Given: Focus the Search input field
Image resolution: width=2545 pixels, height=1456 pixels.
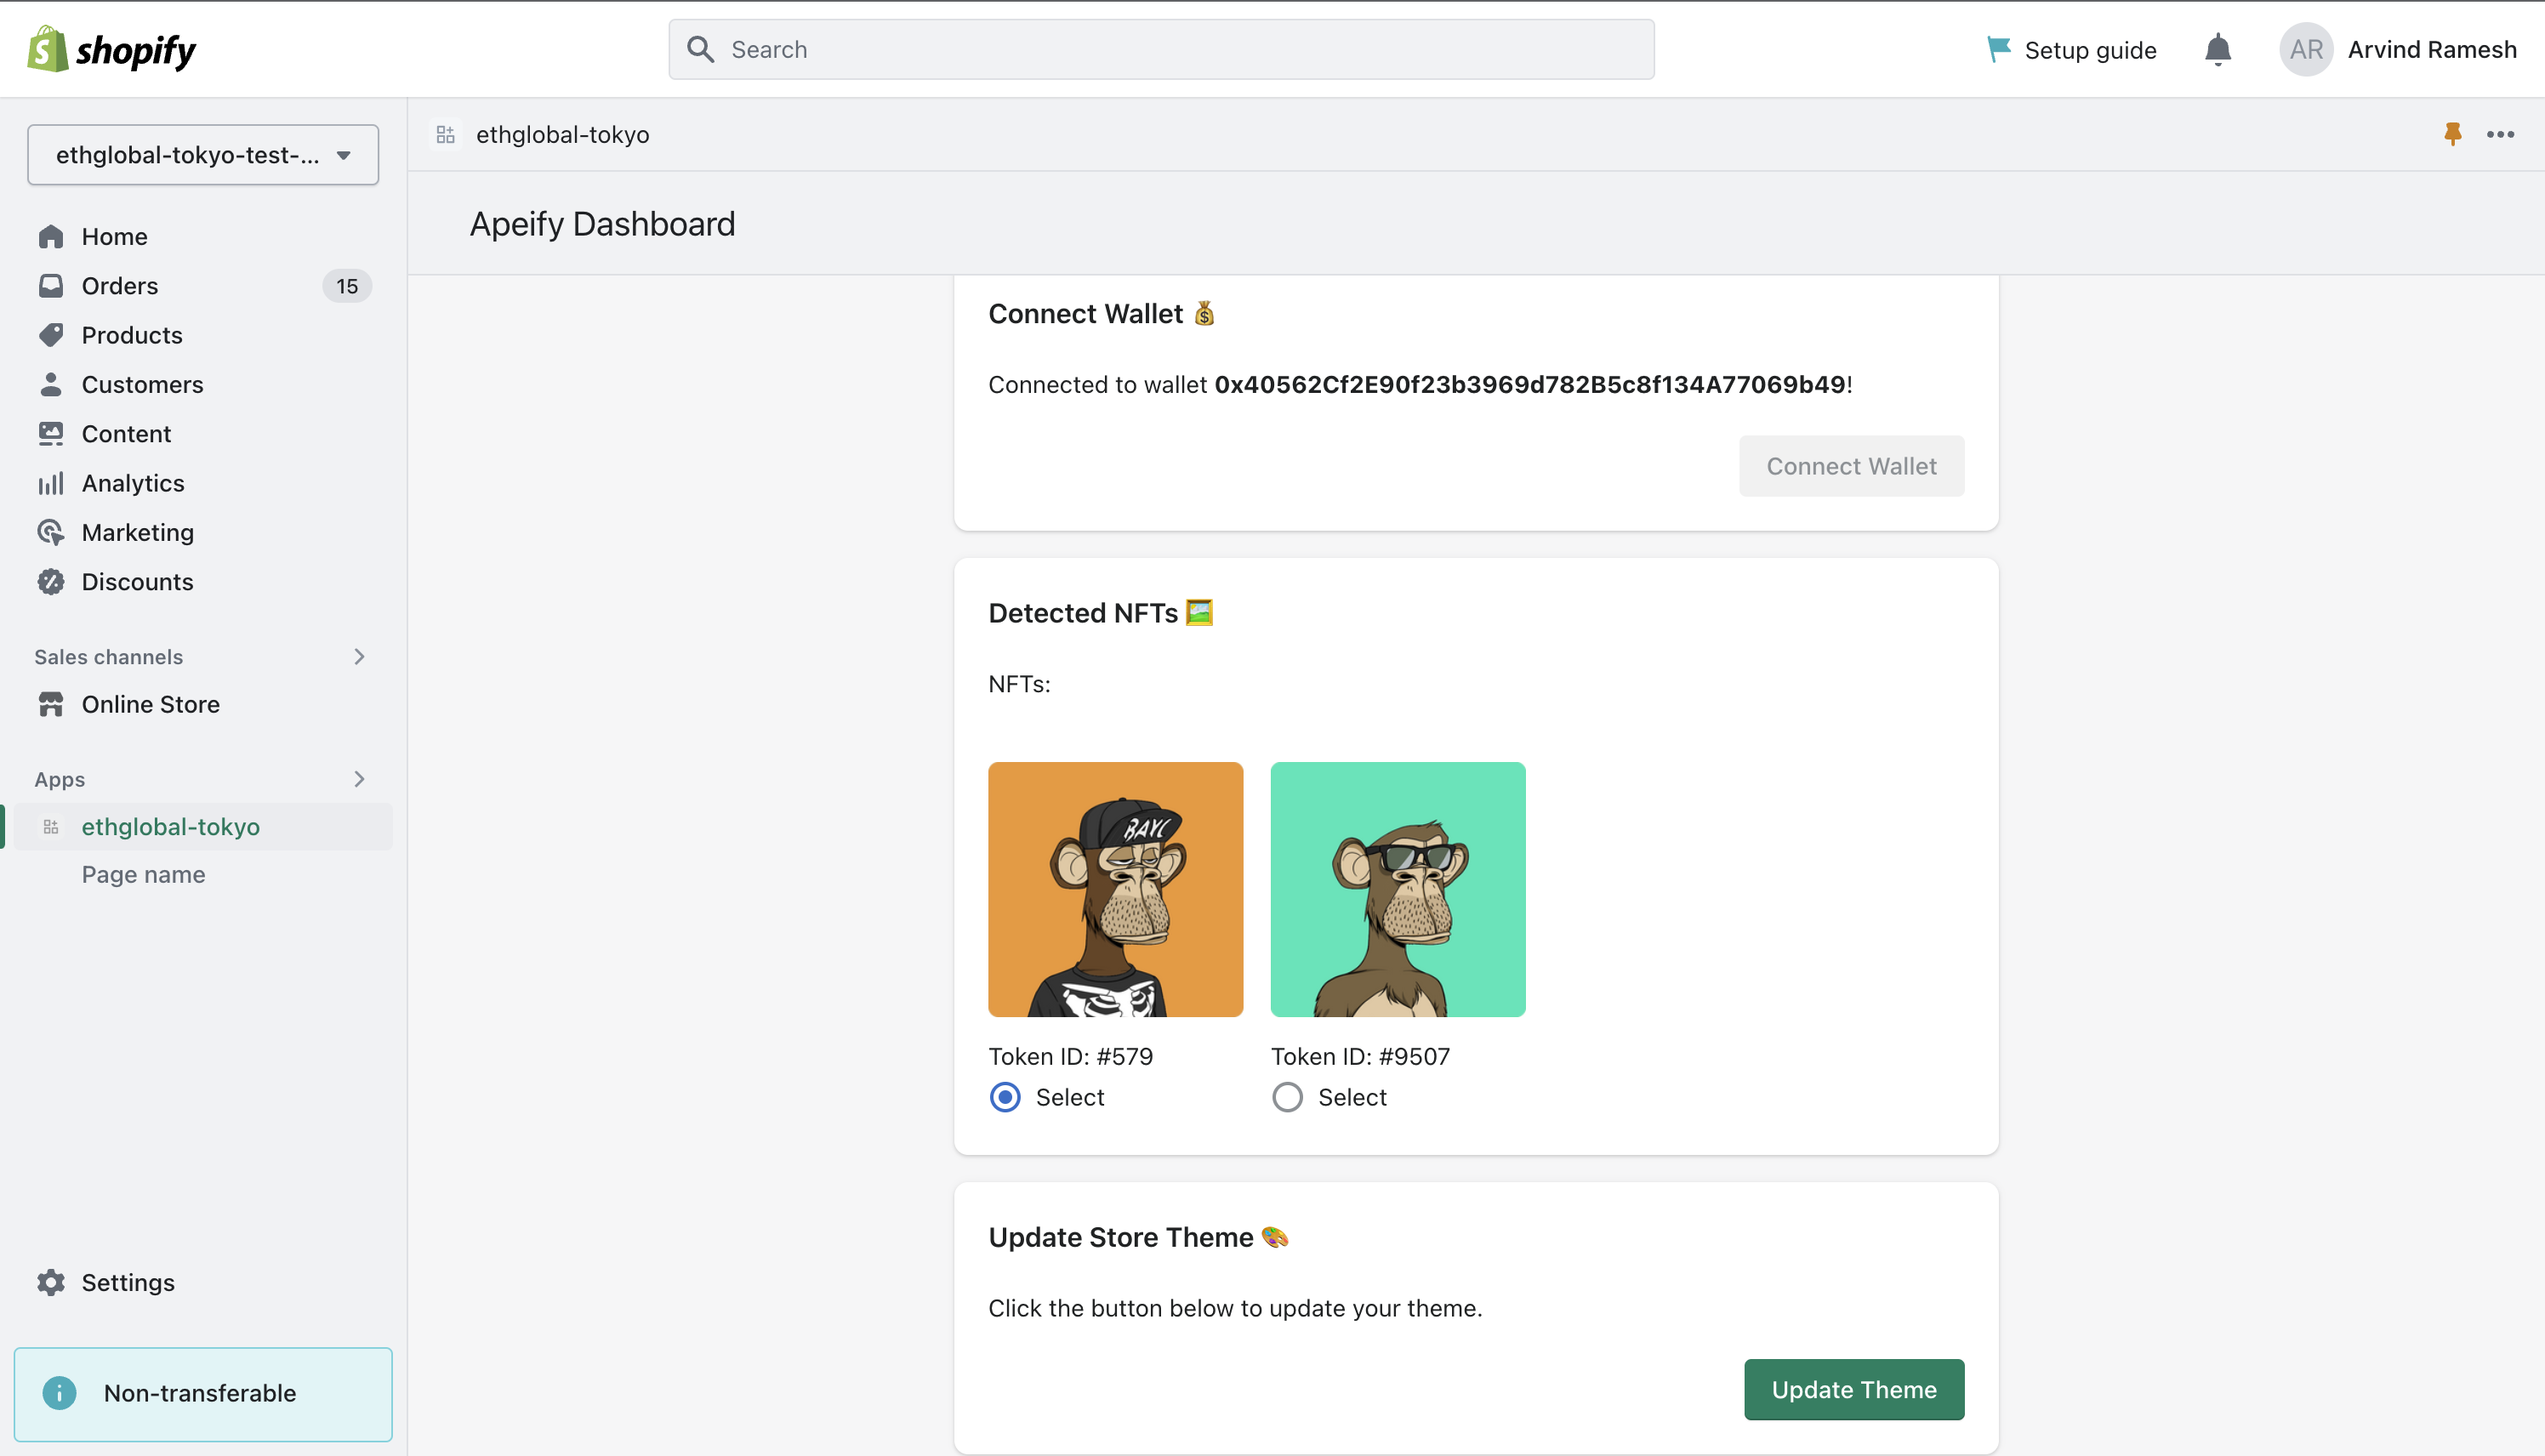Looking at the screenshot, I should (x=1161, y=49).
